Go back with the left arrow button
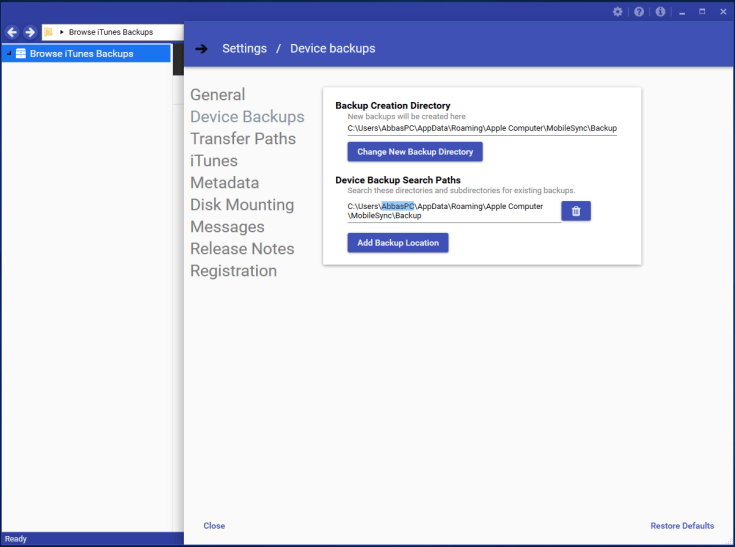Image resolution: width=735 pixels, height=547 pixels. (12, 32)
